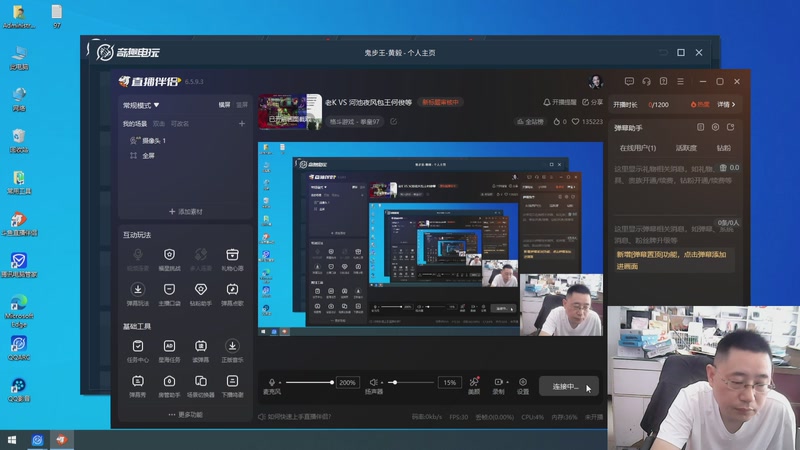
Task: Click the game category tag below stream title
Action: (355, 121)
